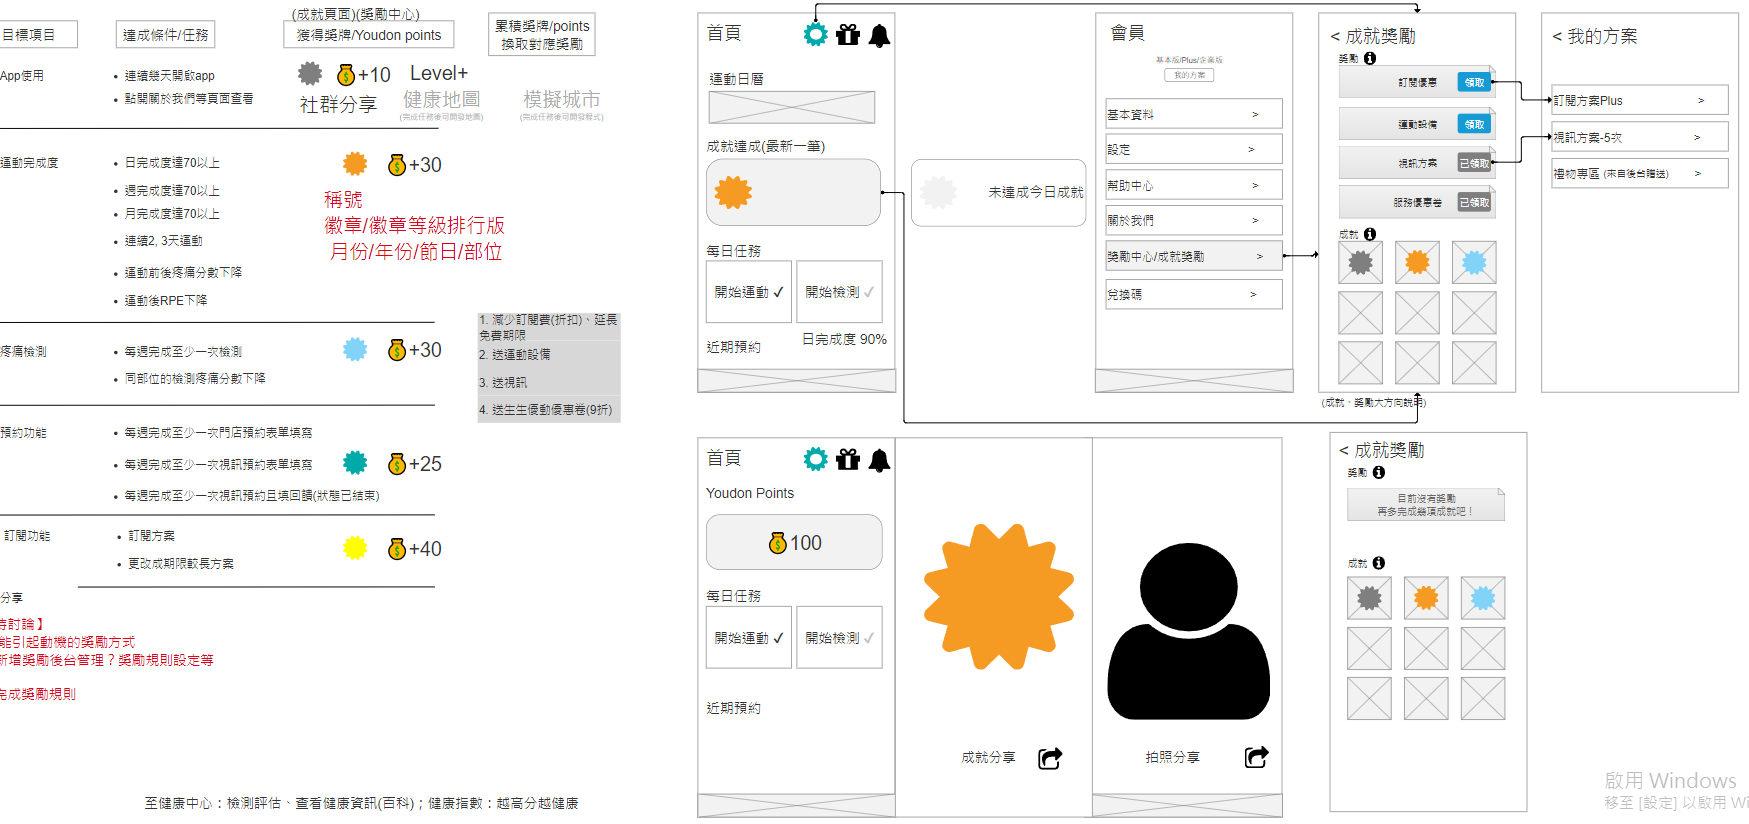Viewport: 1749px width, 824px height.
Task: Click the large black person silhouette icon
Action: [1188, 632]
